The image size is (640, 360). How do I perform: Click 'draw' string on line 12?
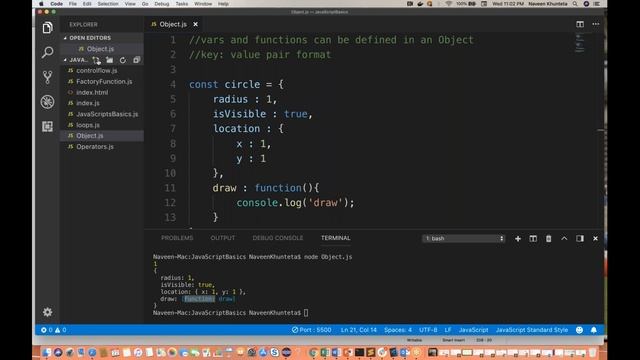point(325,202)
